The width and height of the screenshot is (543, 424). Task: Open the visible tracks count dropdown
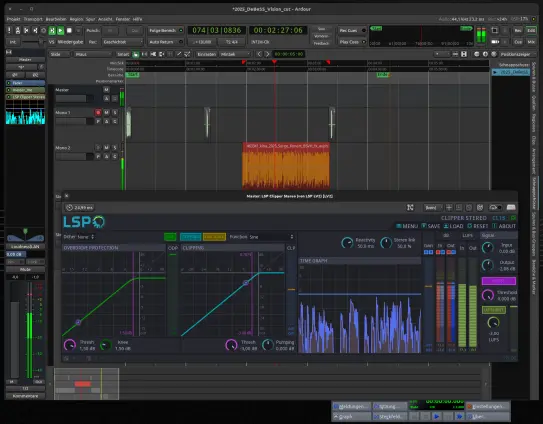pos(442,54)
